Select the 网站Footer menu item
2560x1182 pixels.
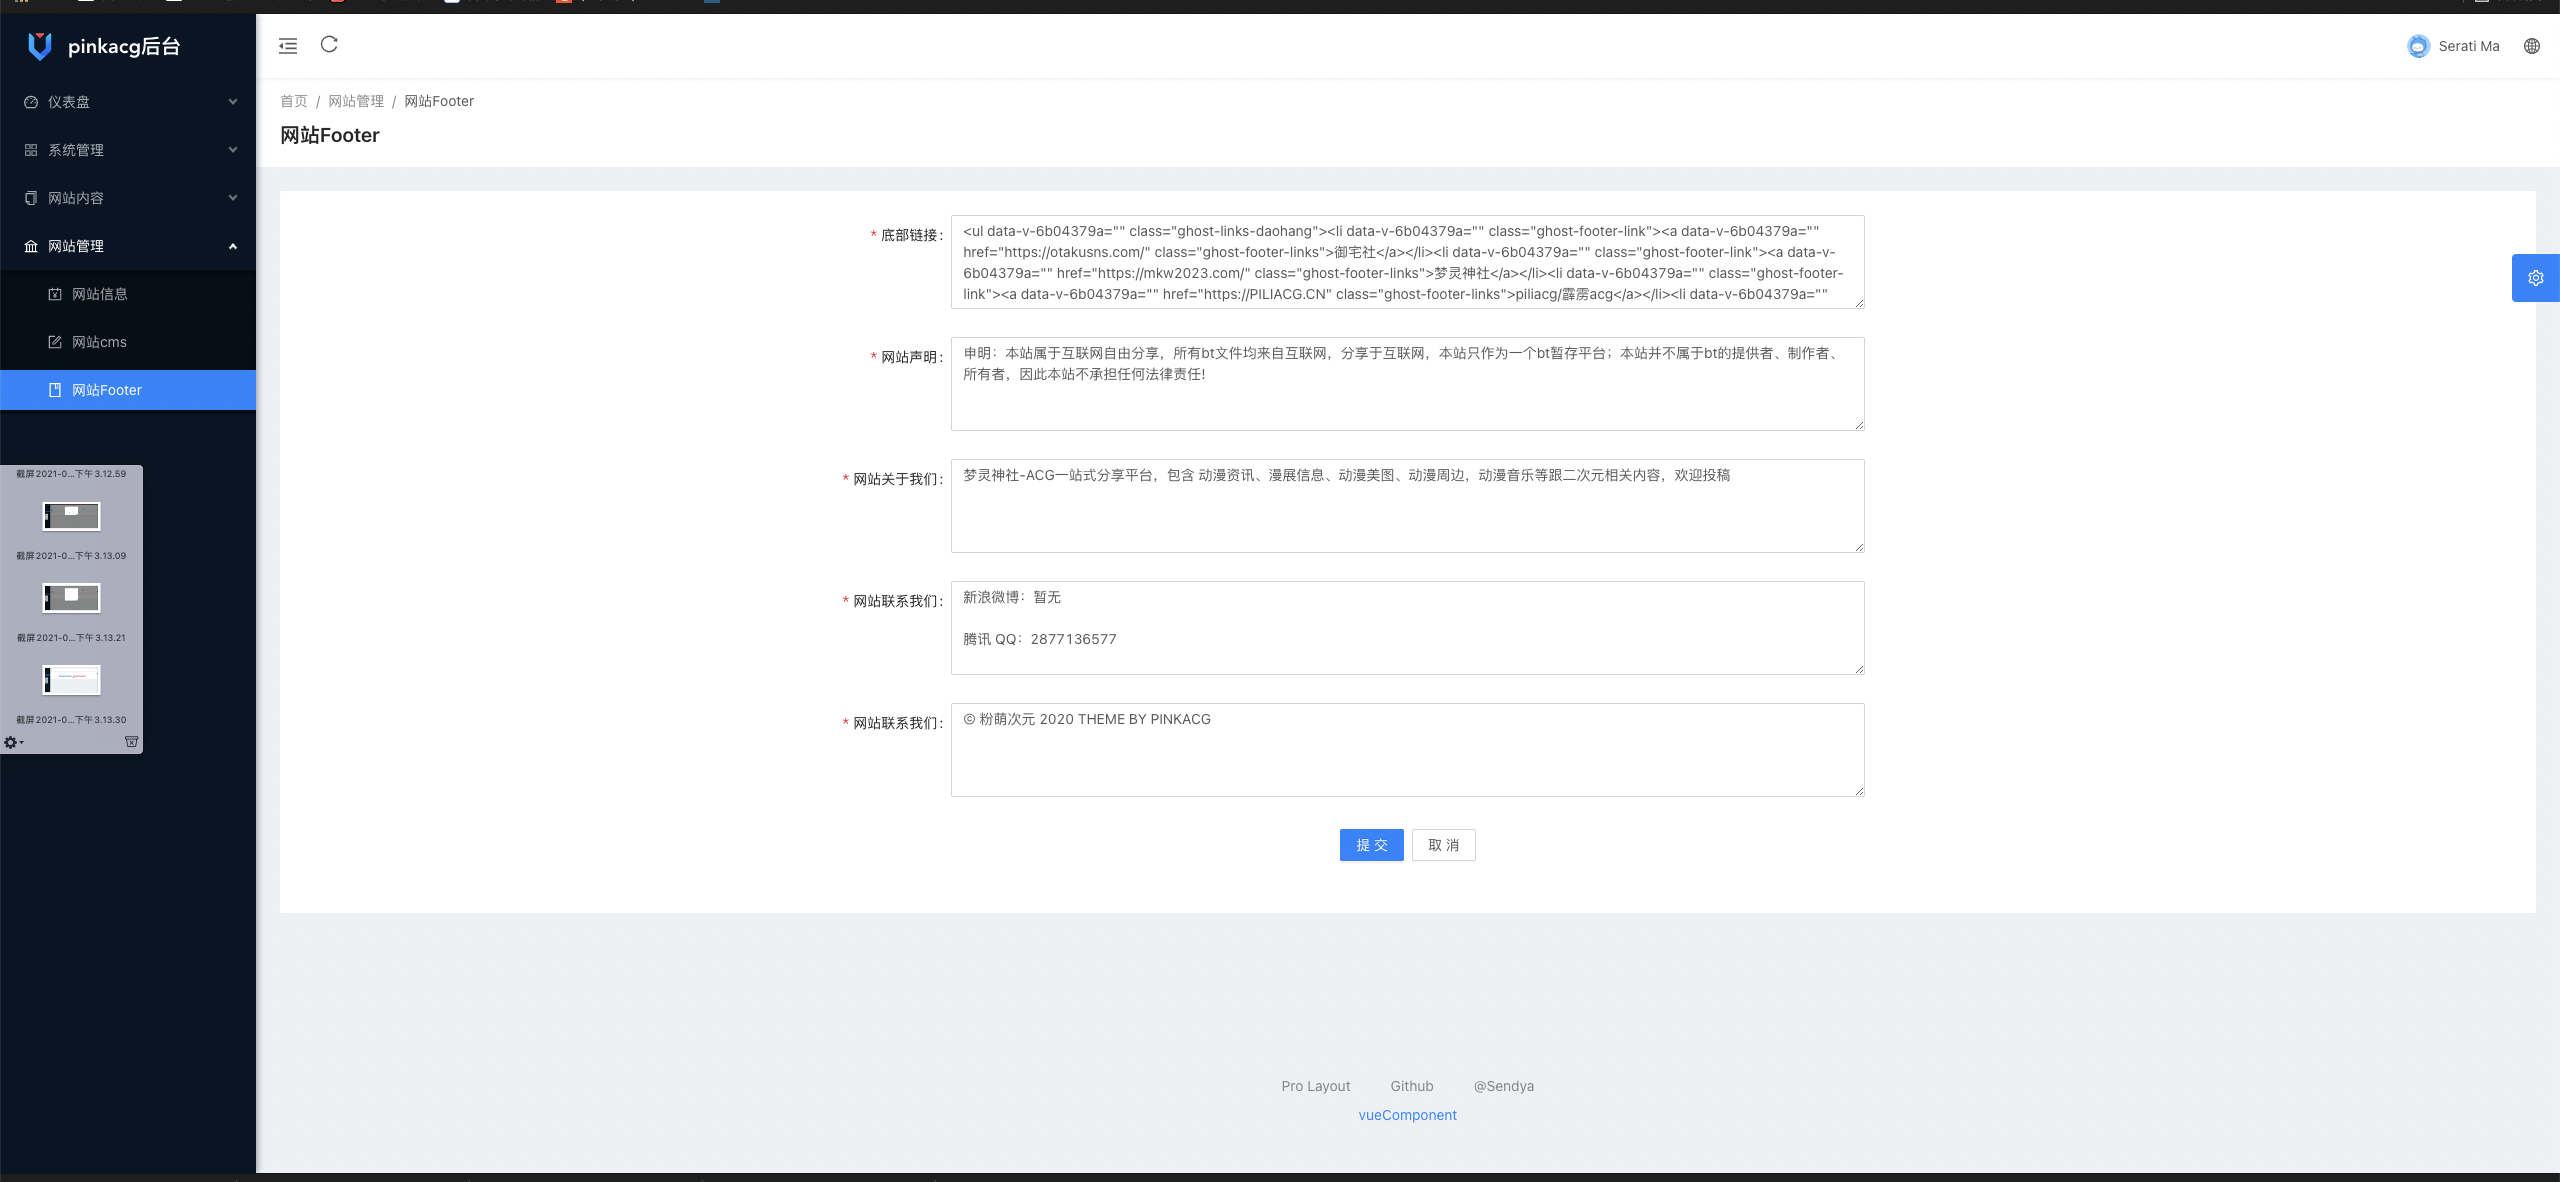(x=107, y=390)
